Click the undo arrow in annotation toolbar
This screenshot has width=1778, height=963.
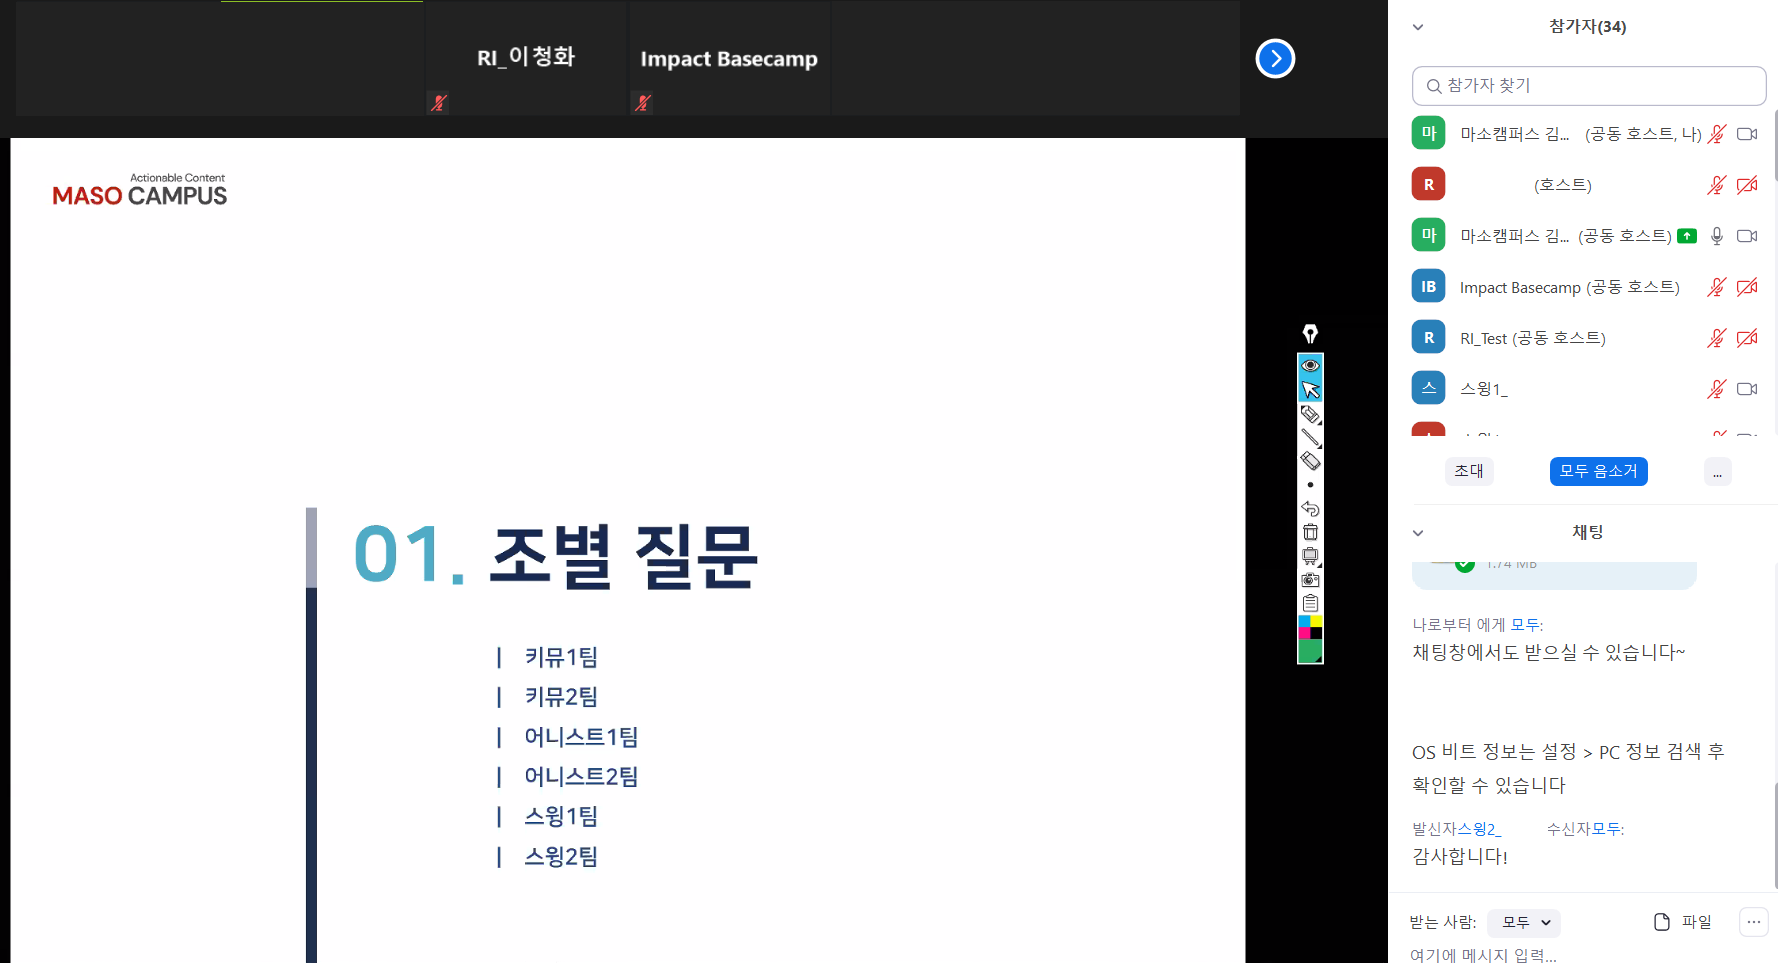tap(1310, 509)
